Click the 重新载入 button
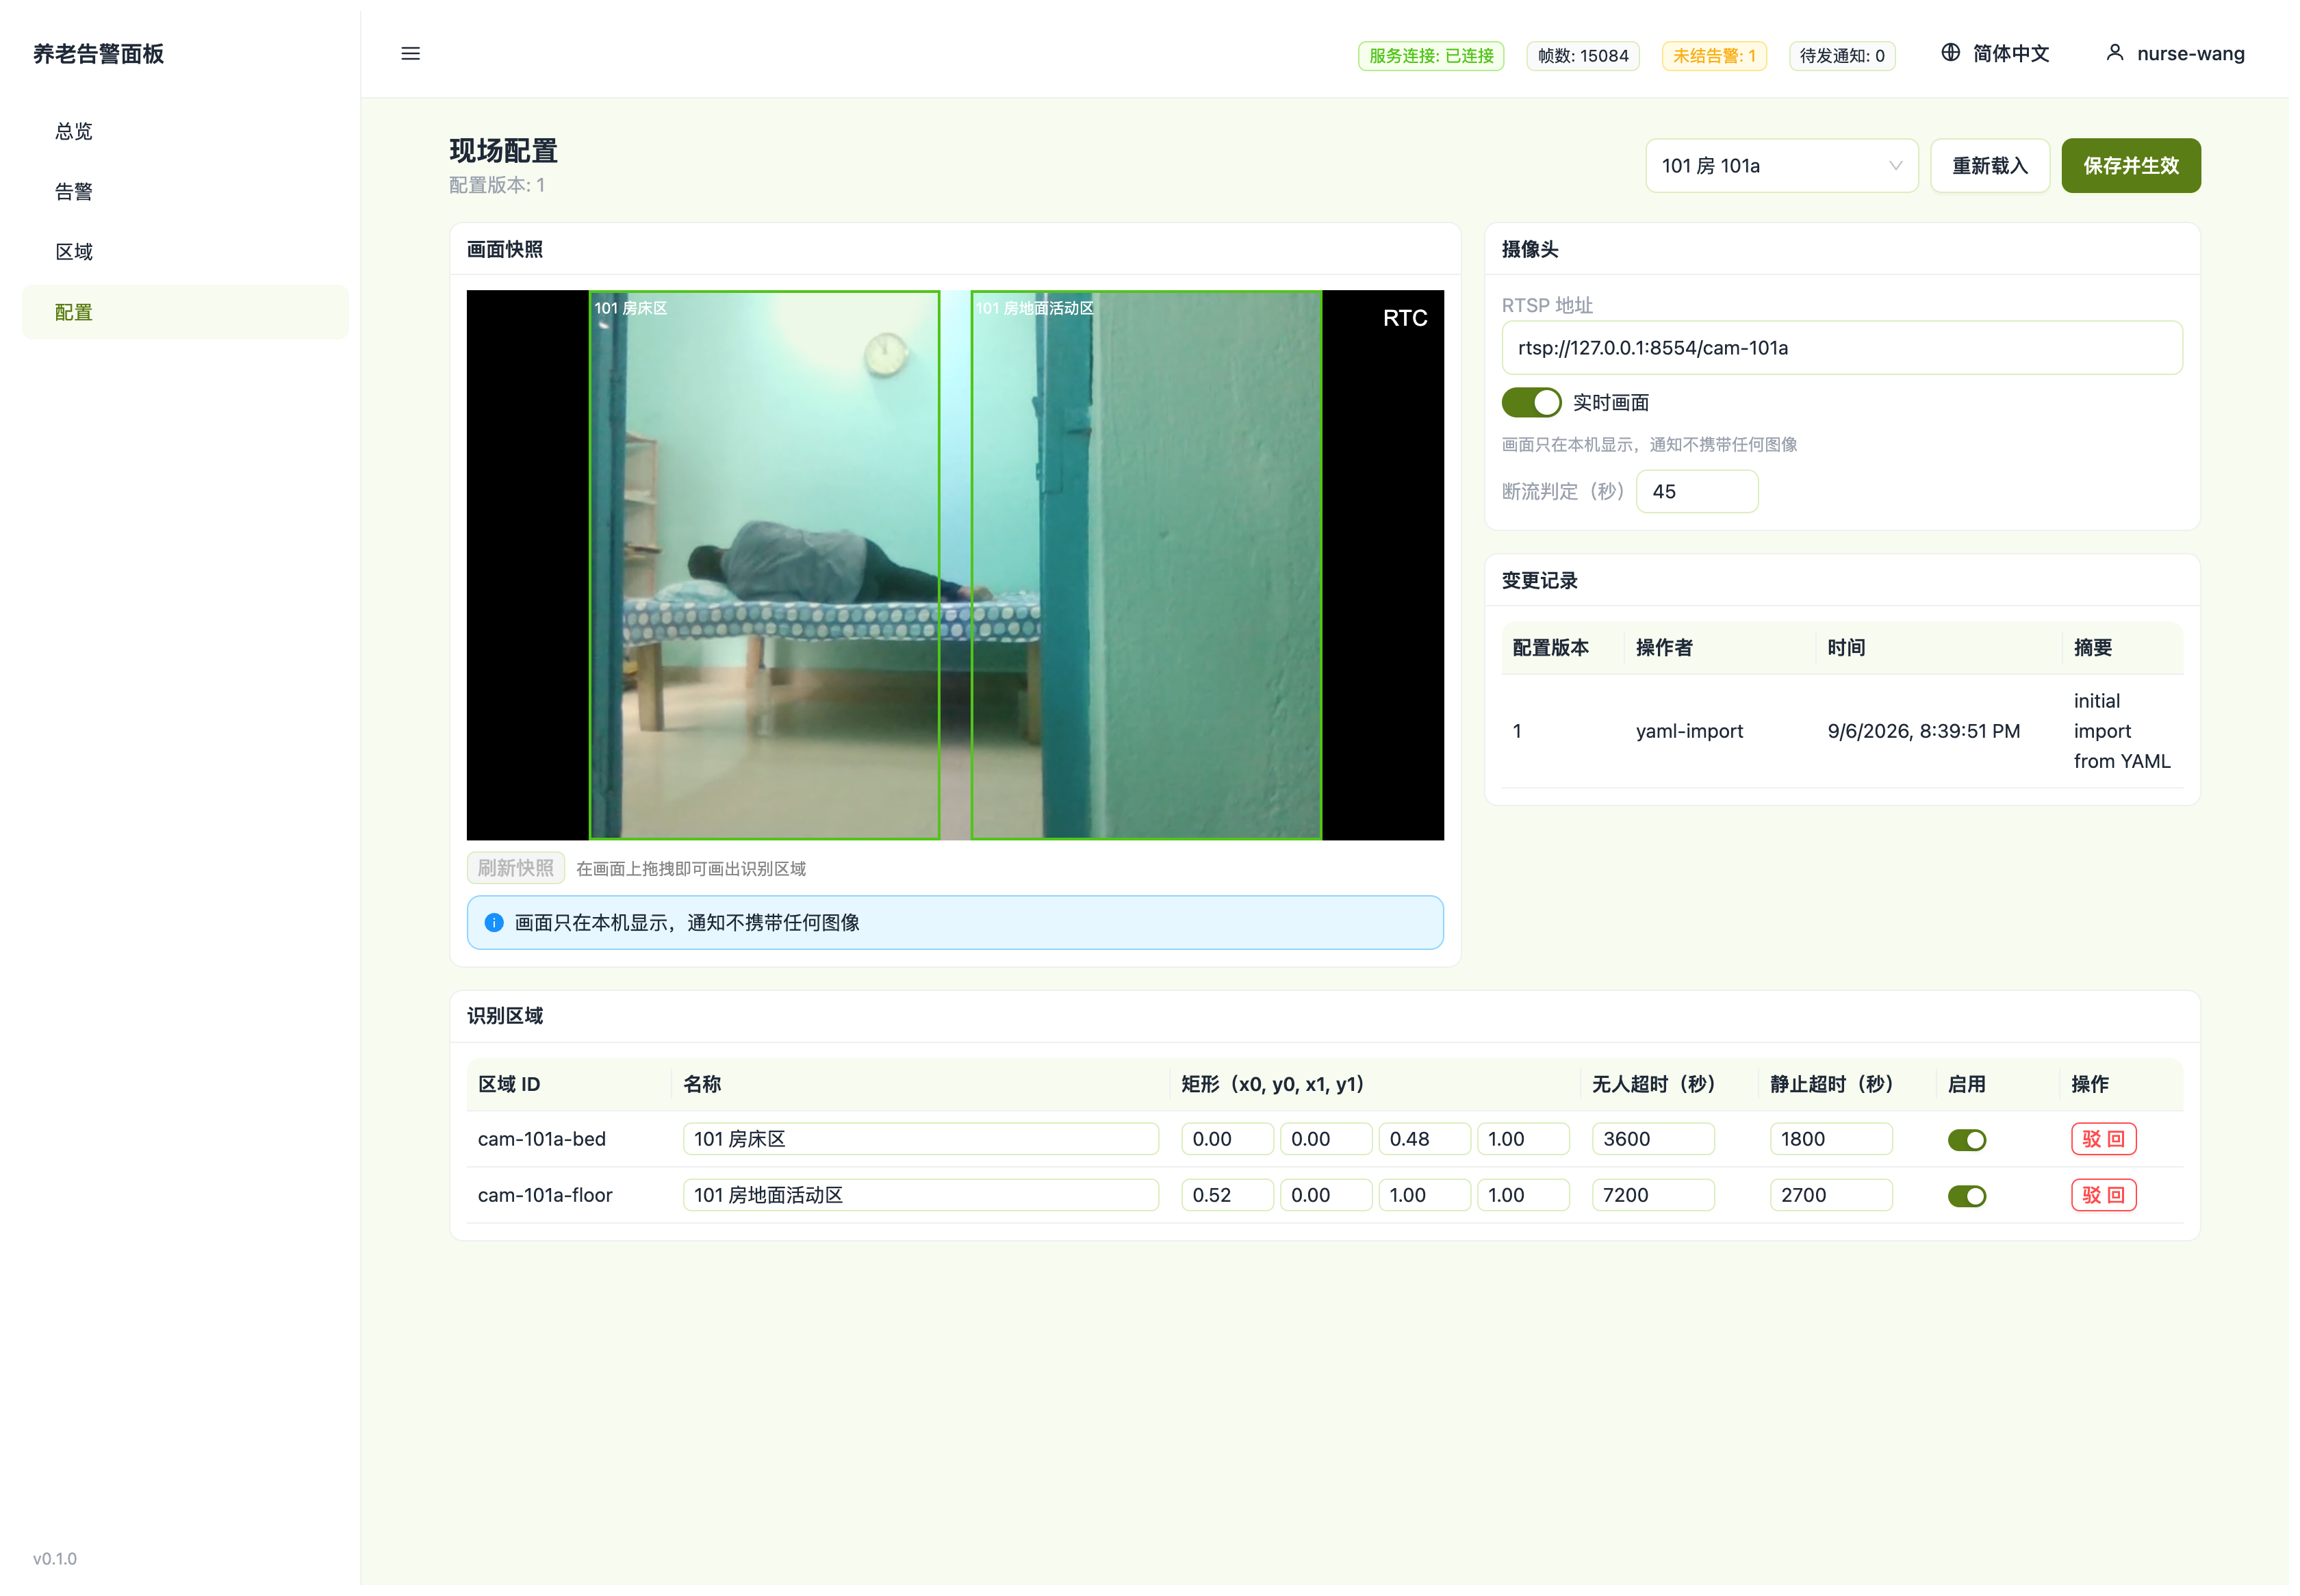Viewport: 2300px width, 1596px height. [x=1989, y=166]
